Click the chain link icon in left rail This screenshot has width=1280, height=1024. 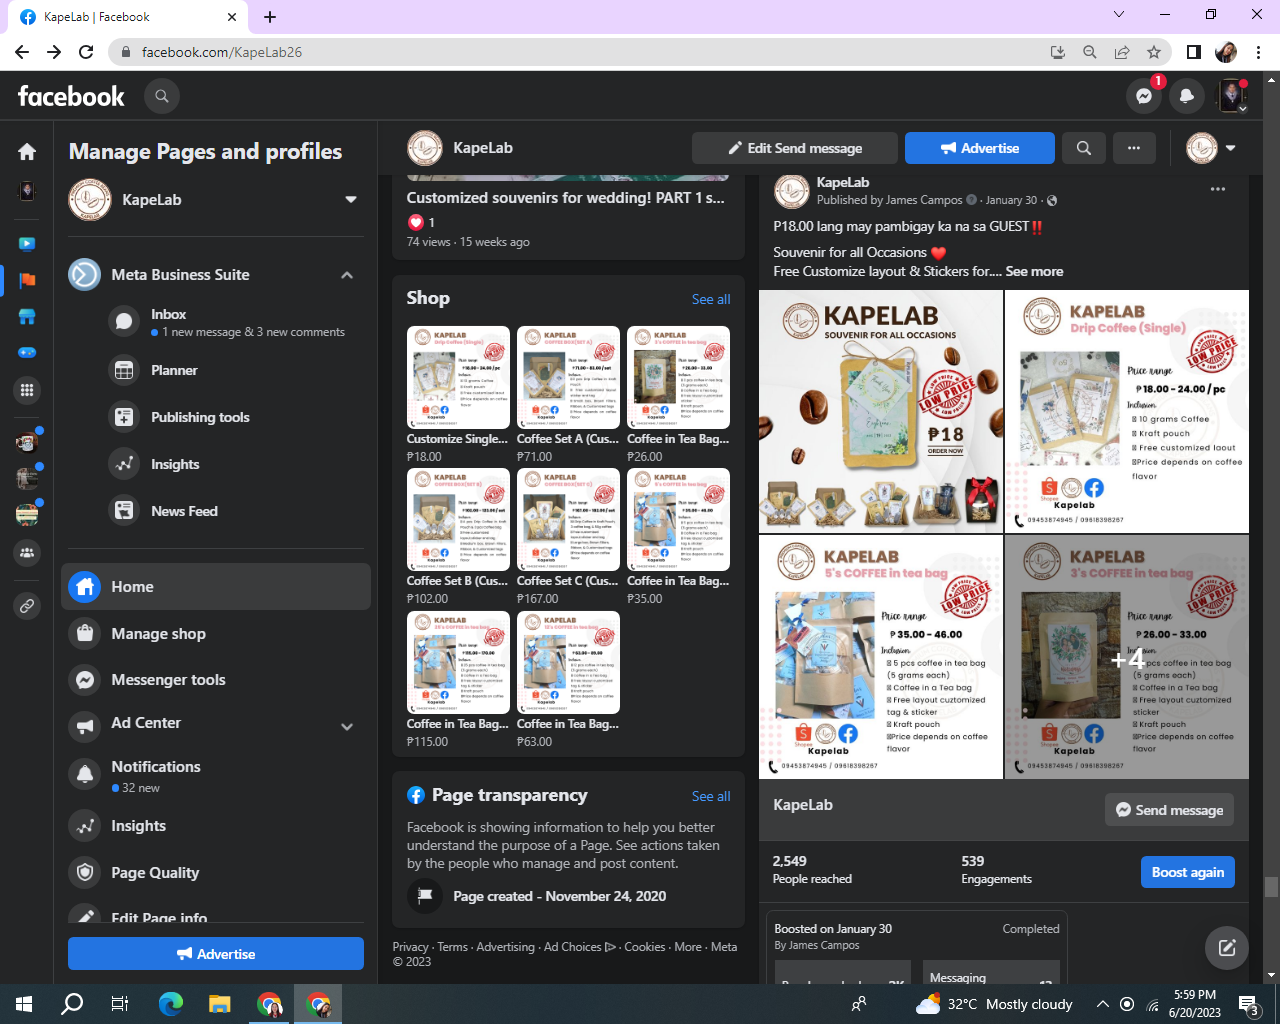pyautogui.click(x=27, y=605)
